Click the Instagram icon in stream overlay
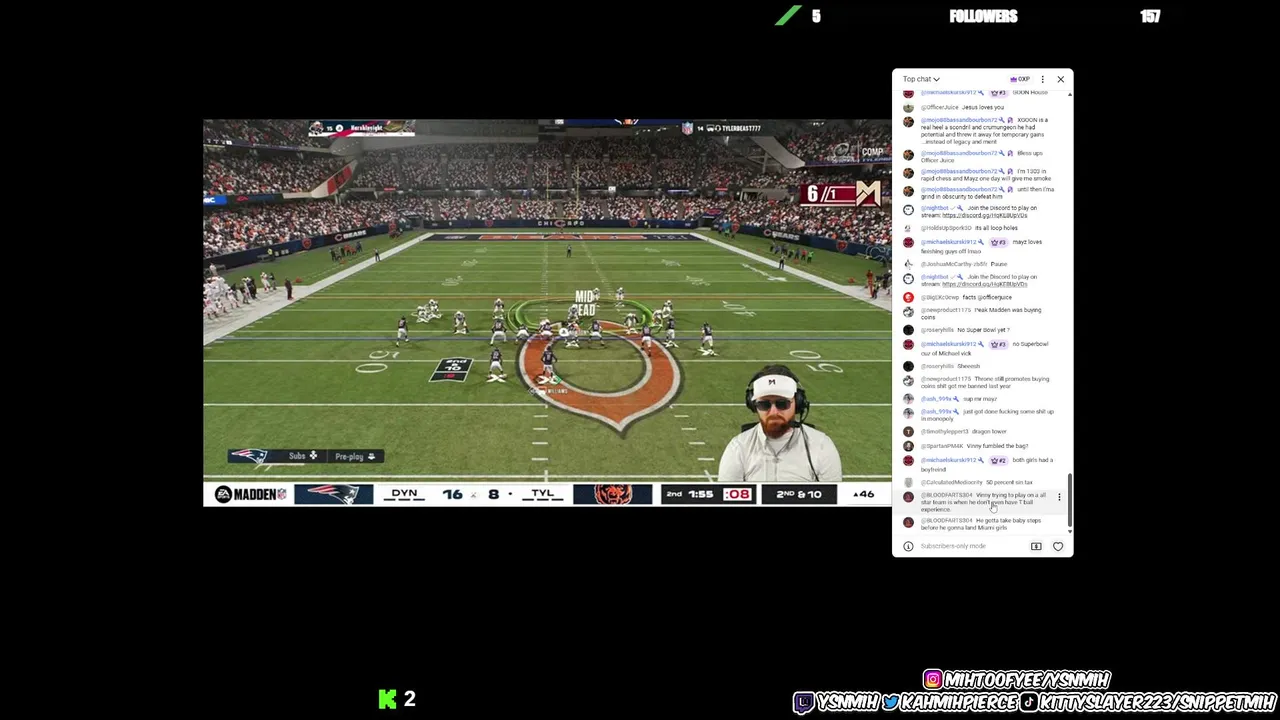1280x720 pixels. pos(933,679)
